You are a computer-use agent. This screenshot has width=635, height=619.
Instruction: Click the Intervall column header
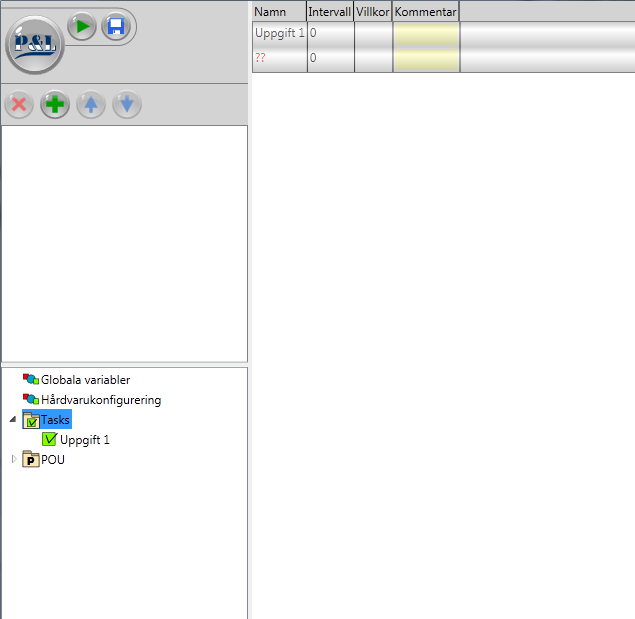(330, 11)
